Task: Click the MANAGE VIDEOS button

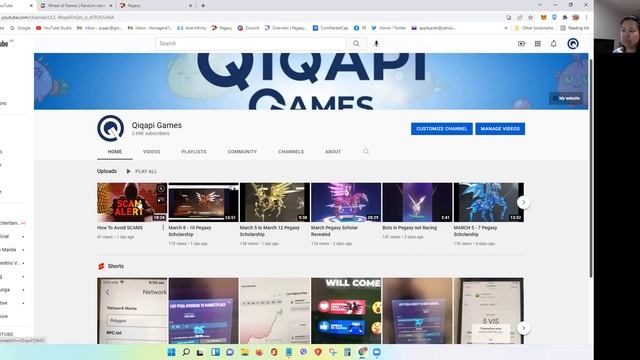Action: pos(500,129)
